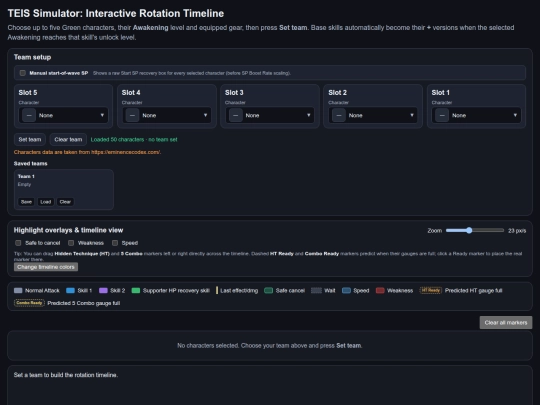Open the Slot 5 character dropdown

pos(63,115)
